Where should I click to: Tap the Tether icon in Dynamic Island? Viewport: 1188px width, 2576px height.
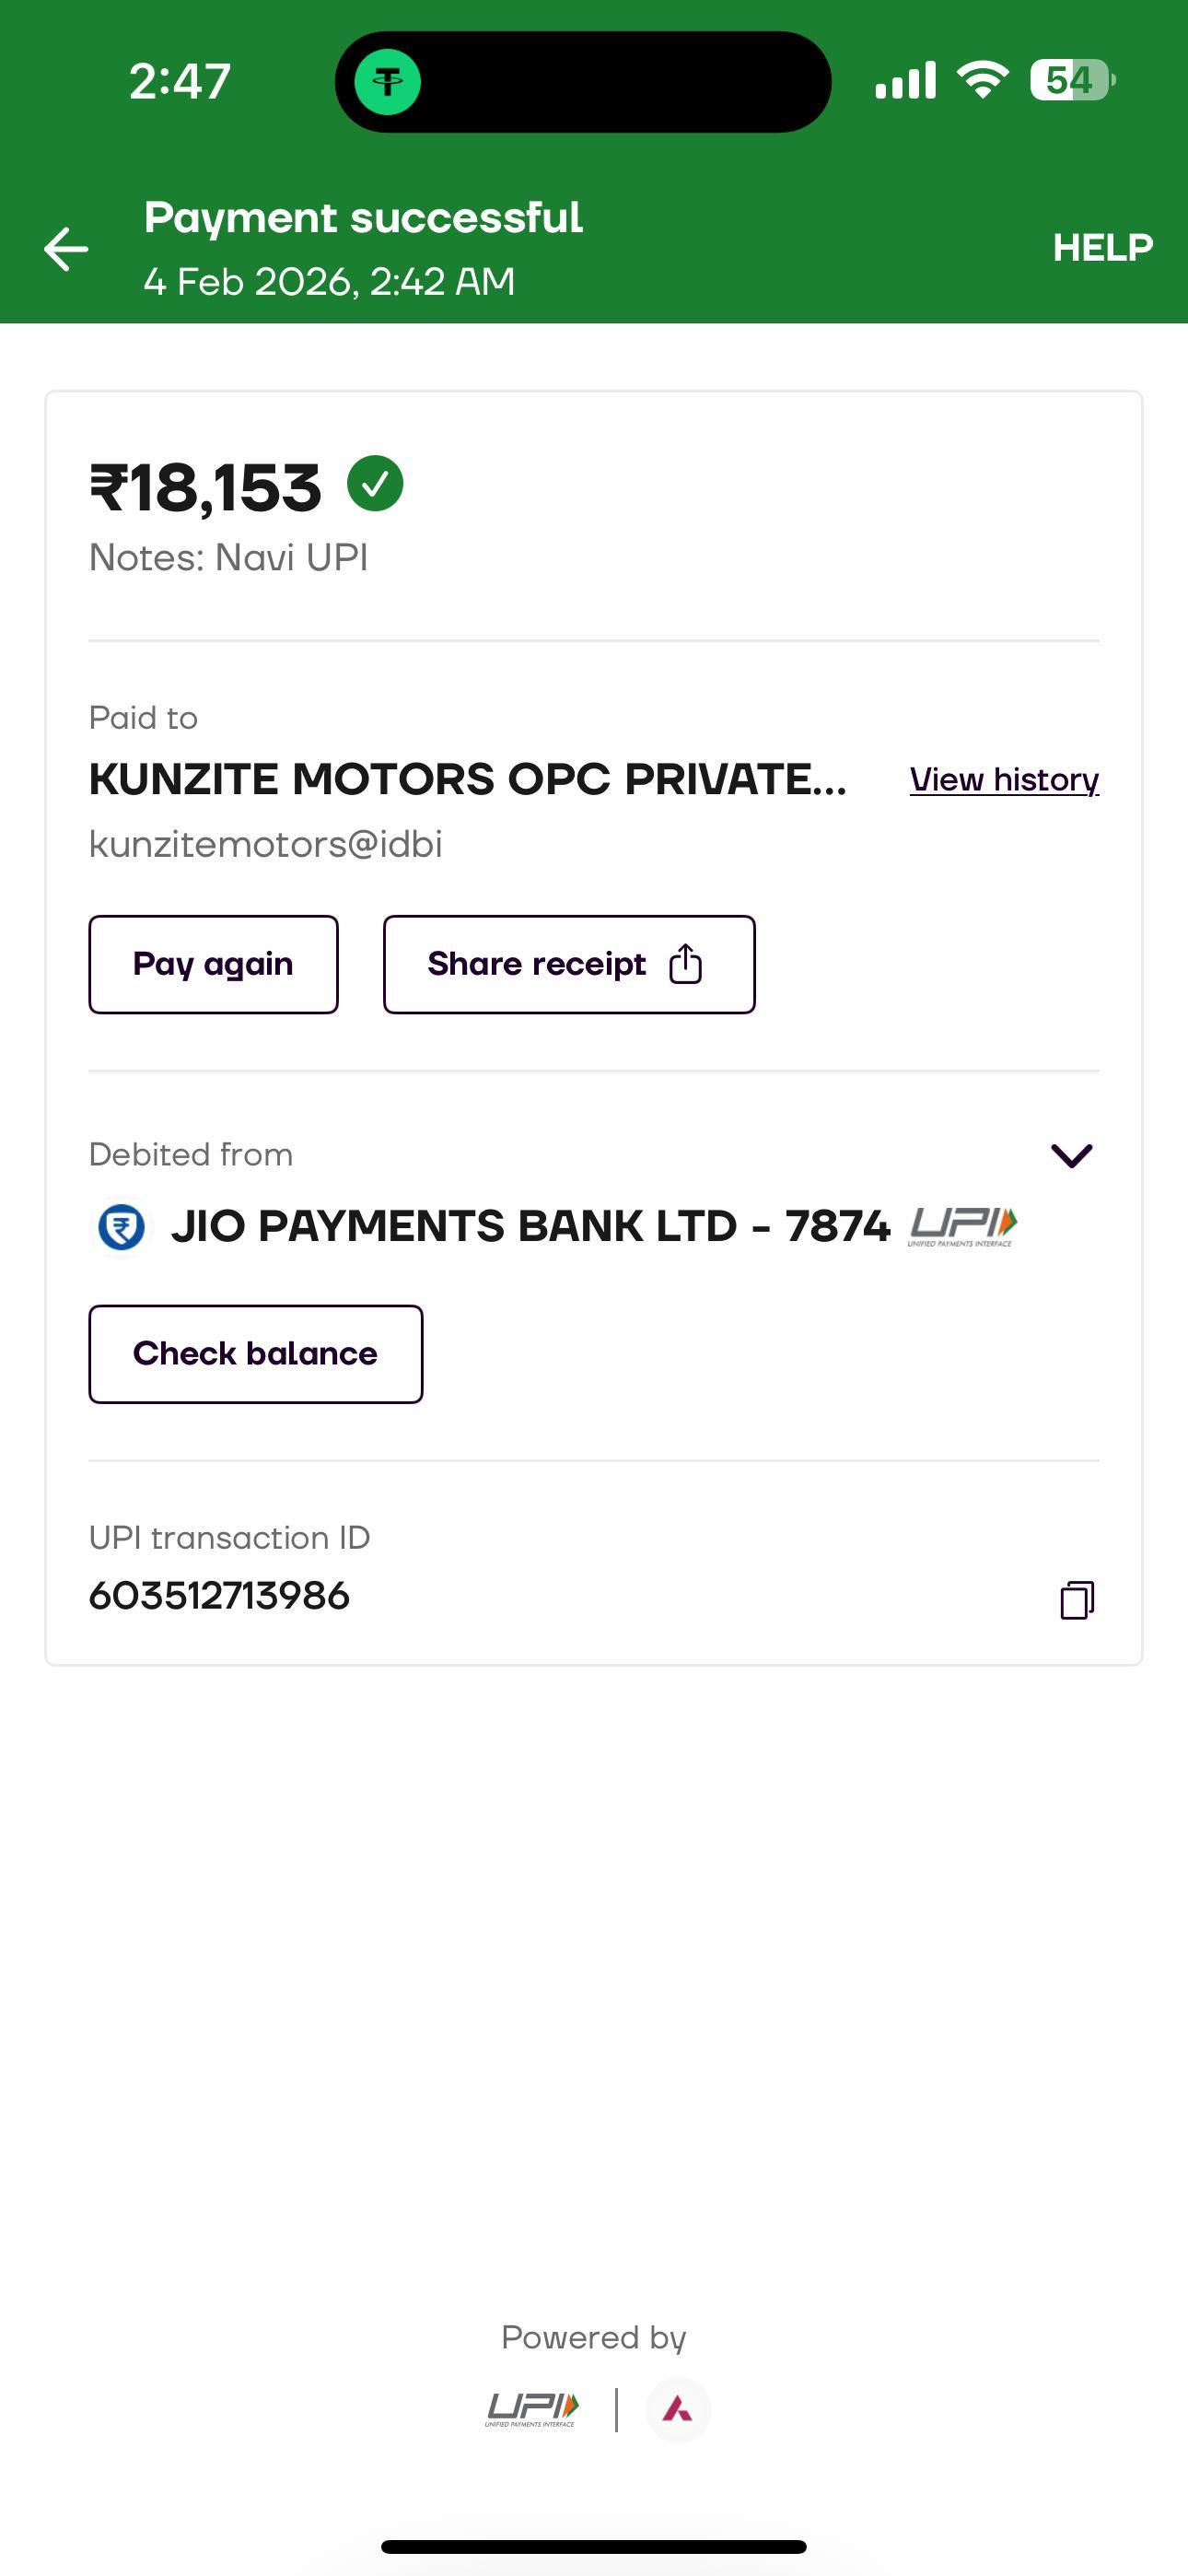[x=388, y=82]
